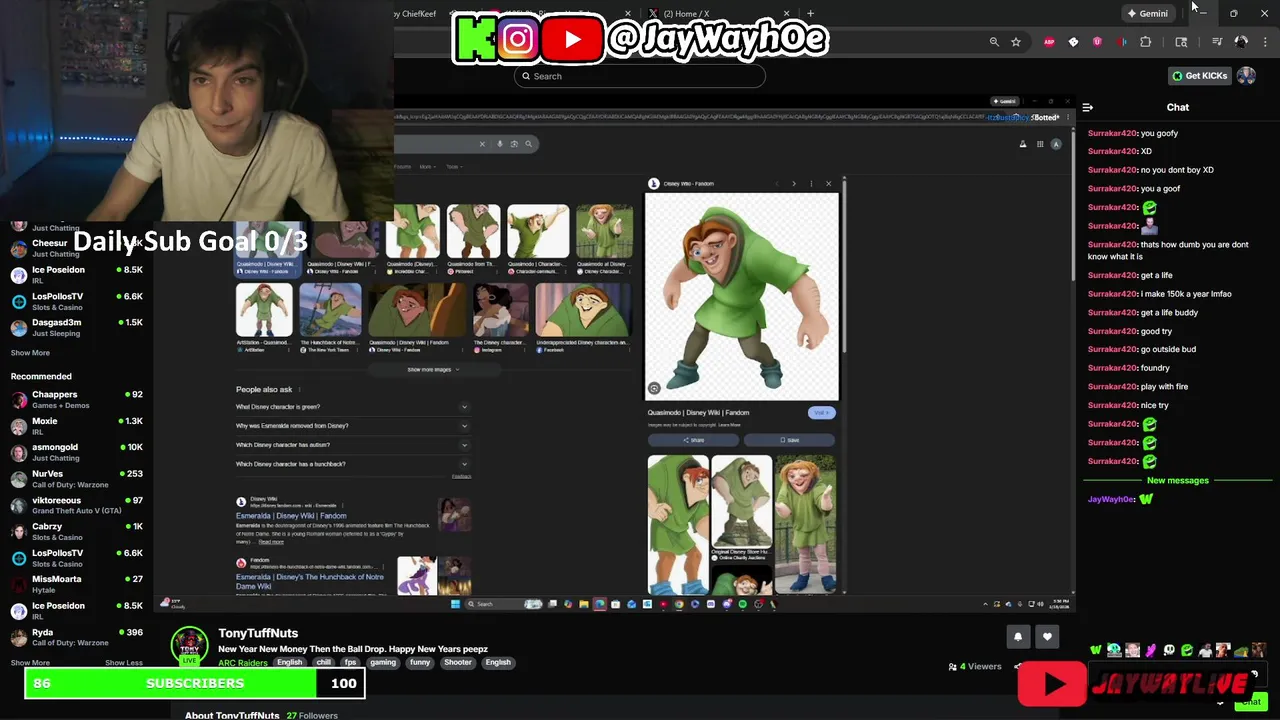Click the TonyTuffNuts channel name
The width and height of the screenshot is (1280, 720).
(x=258, y=633)
